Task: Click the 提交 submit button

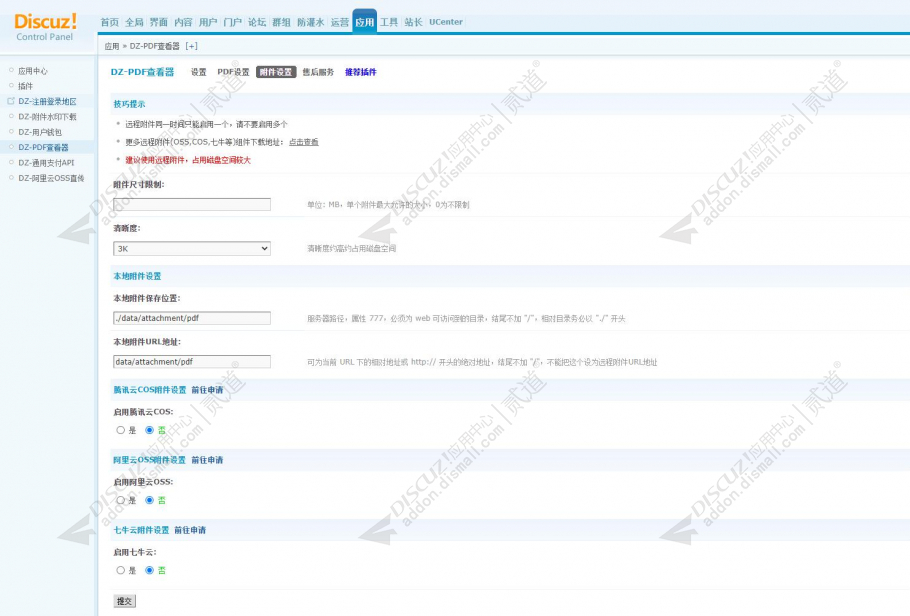Action: (125, 601)
